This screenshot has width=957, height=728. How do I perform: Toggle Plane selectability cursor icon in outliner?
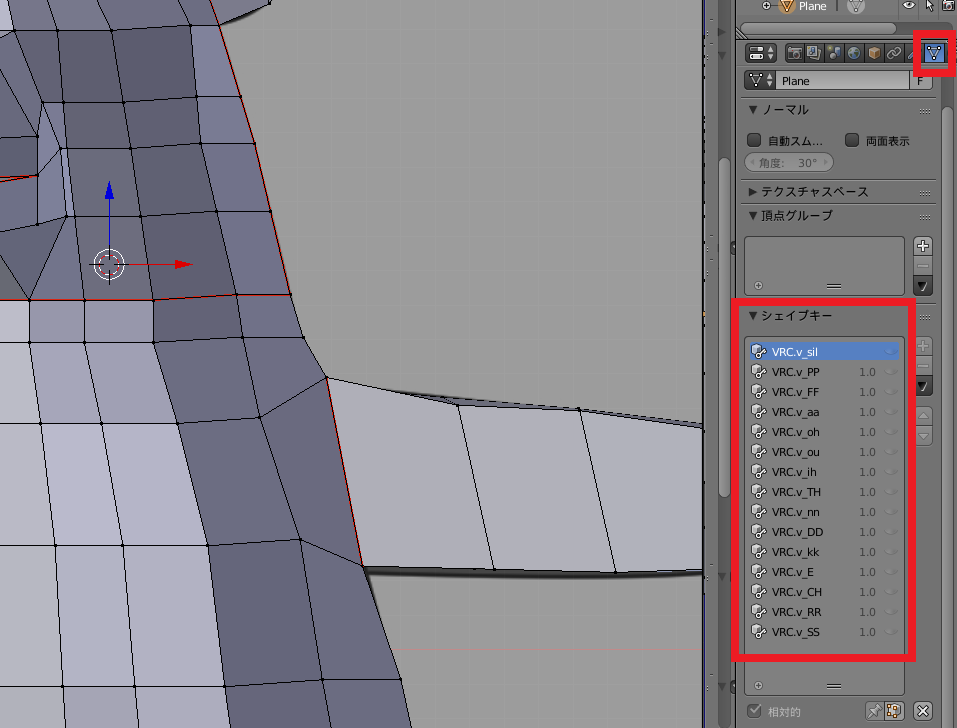pyautogui.click(x=930, y=5)
